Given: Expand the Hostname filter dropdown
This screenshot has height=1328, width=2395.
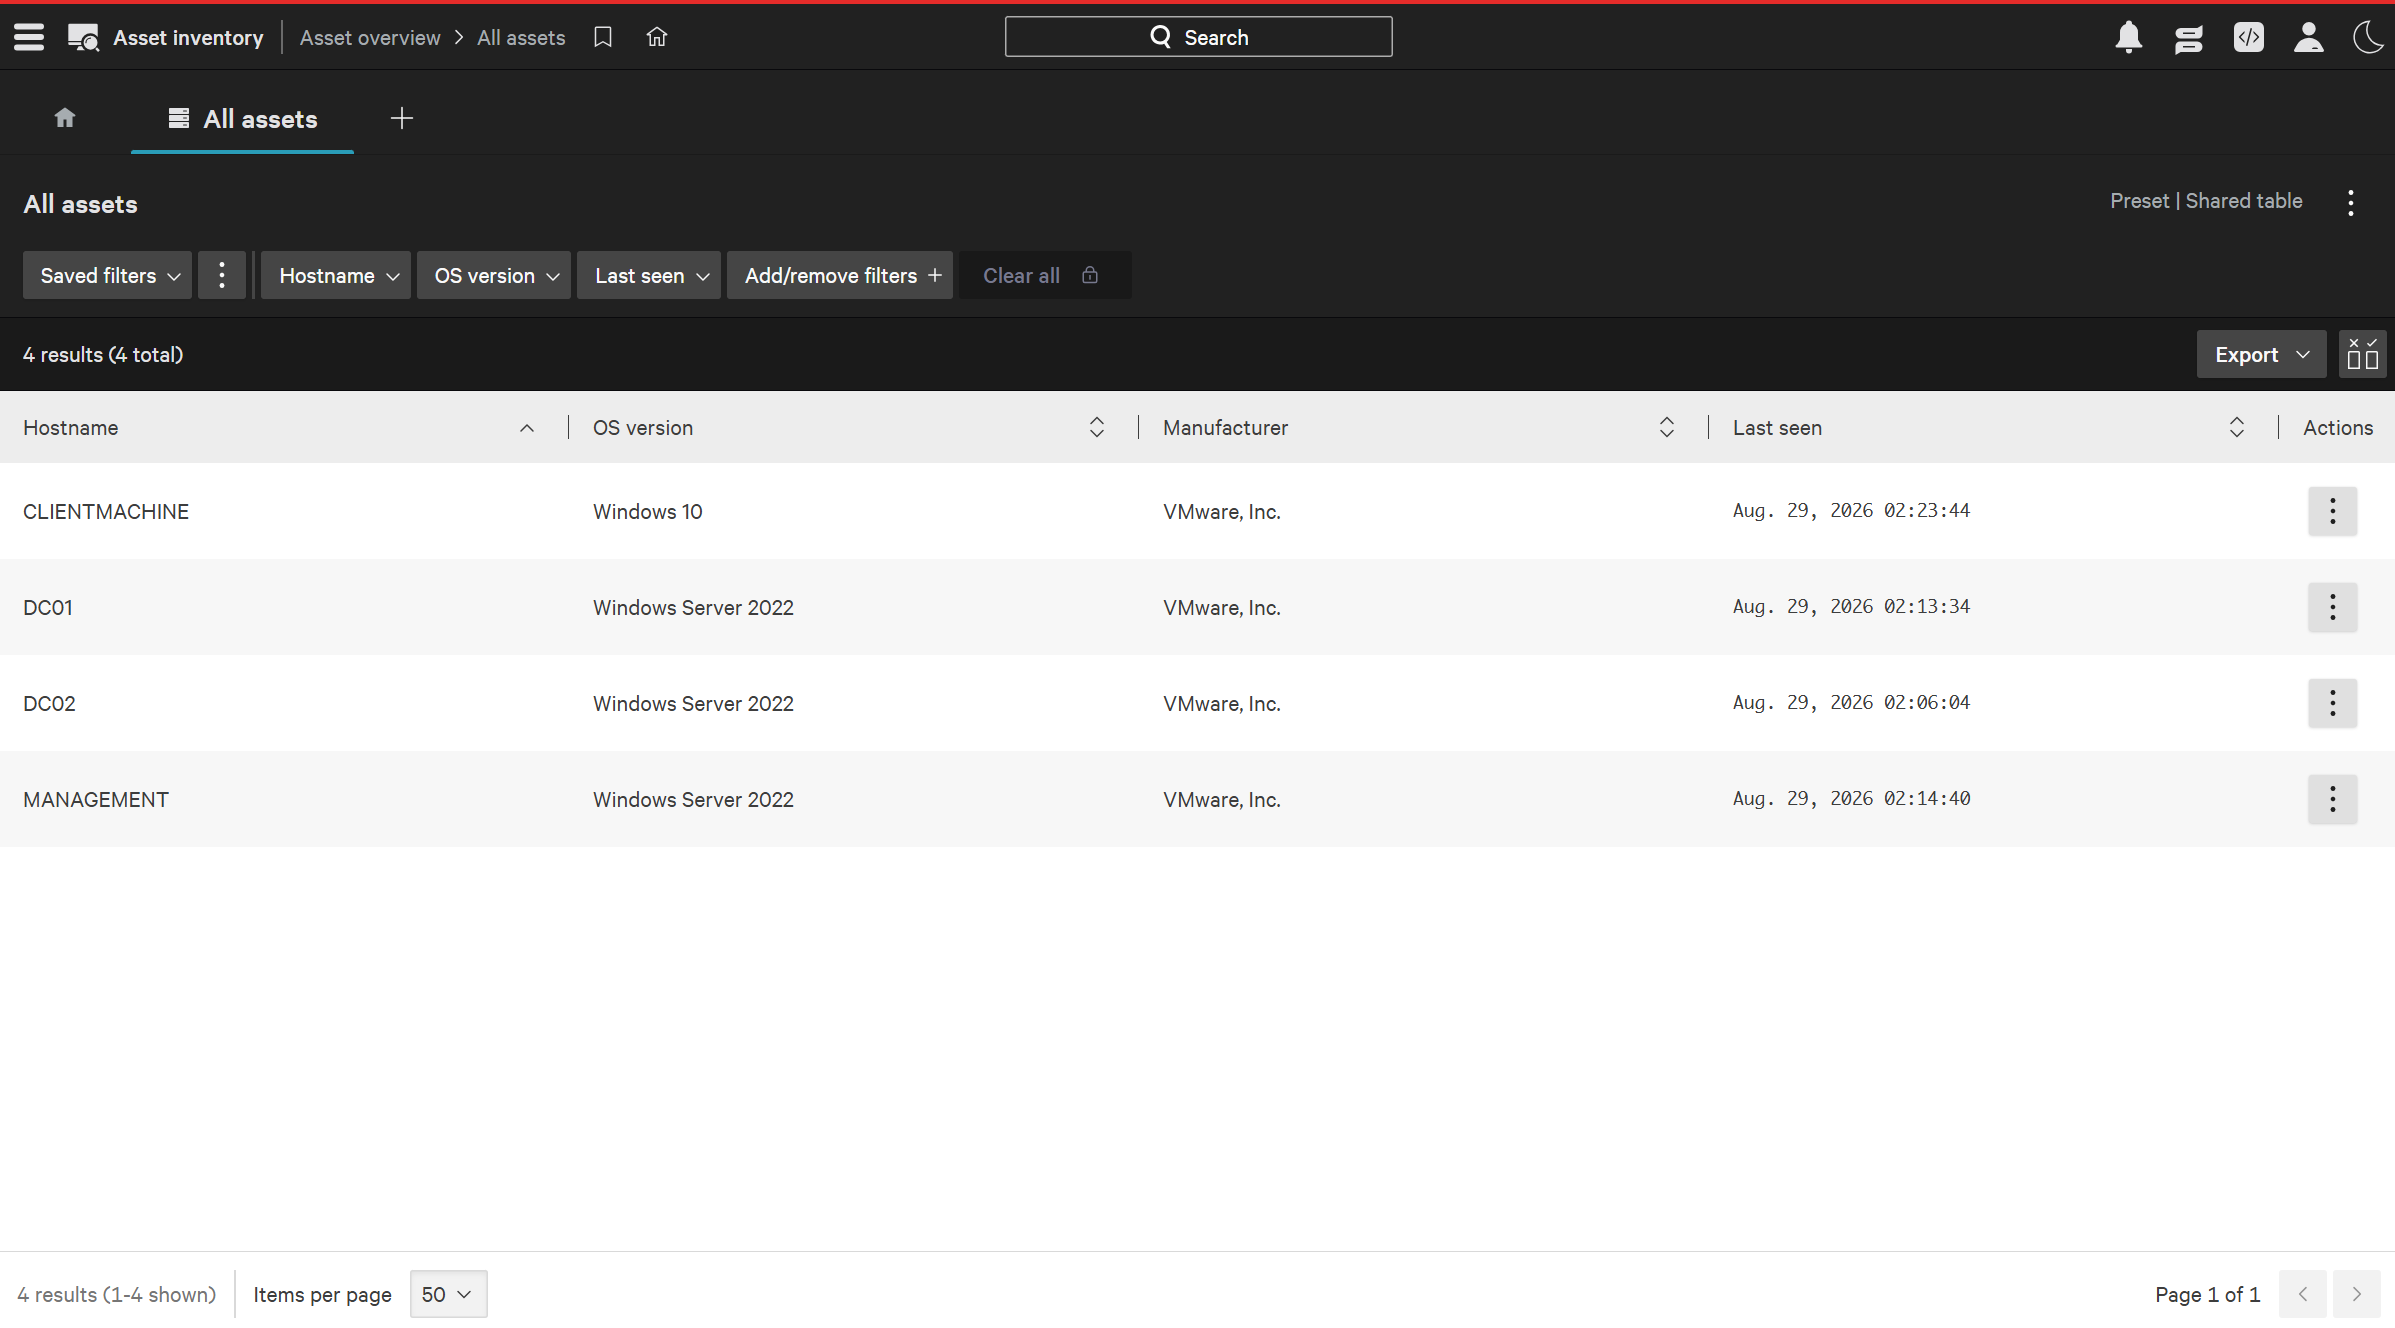Looking at the screenshot, I should click(336, 275).
